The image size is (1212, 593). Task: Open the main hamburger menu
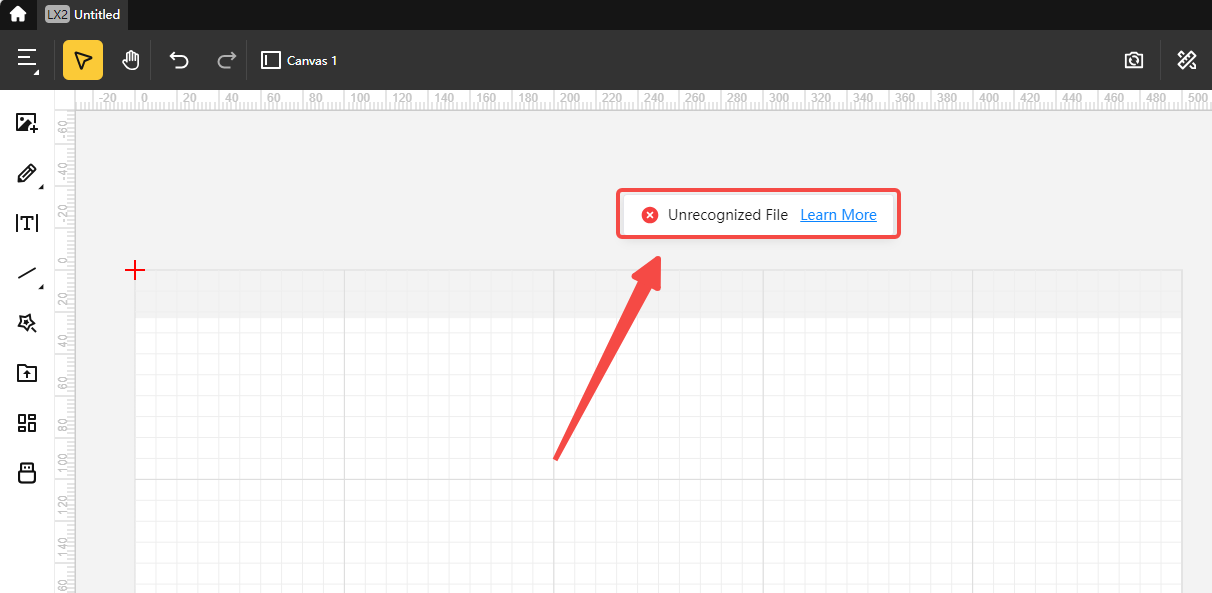pyautogui.click(x=27, y=60)
